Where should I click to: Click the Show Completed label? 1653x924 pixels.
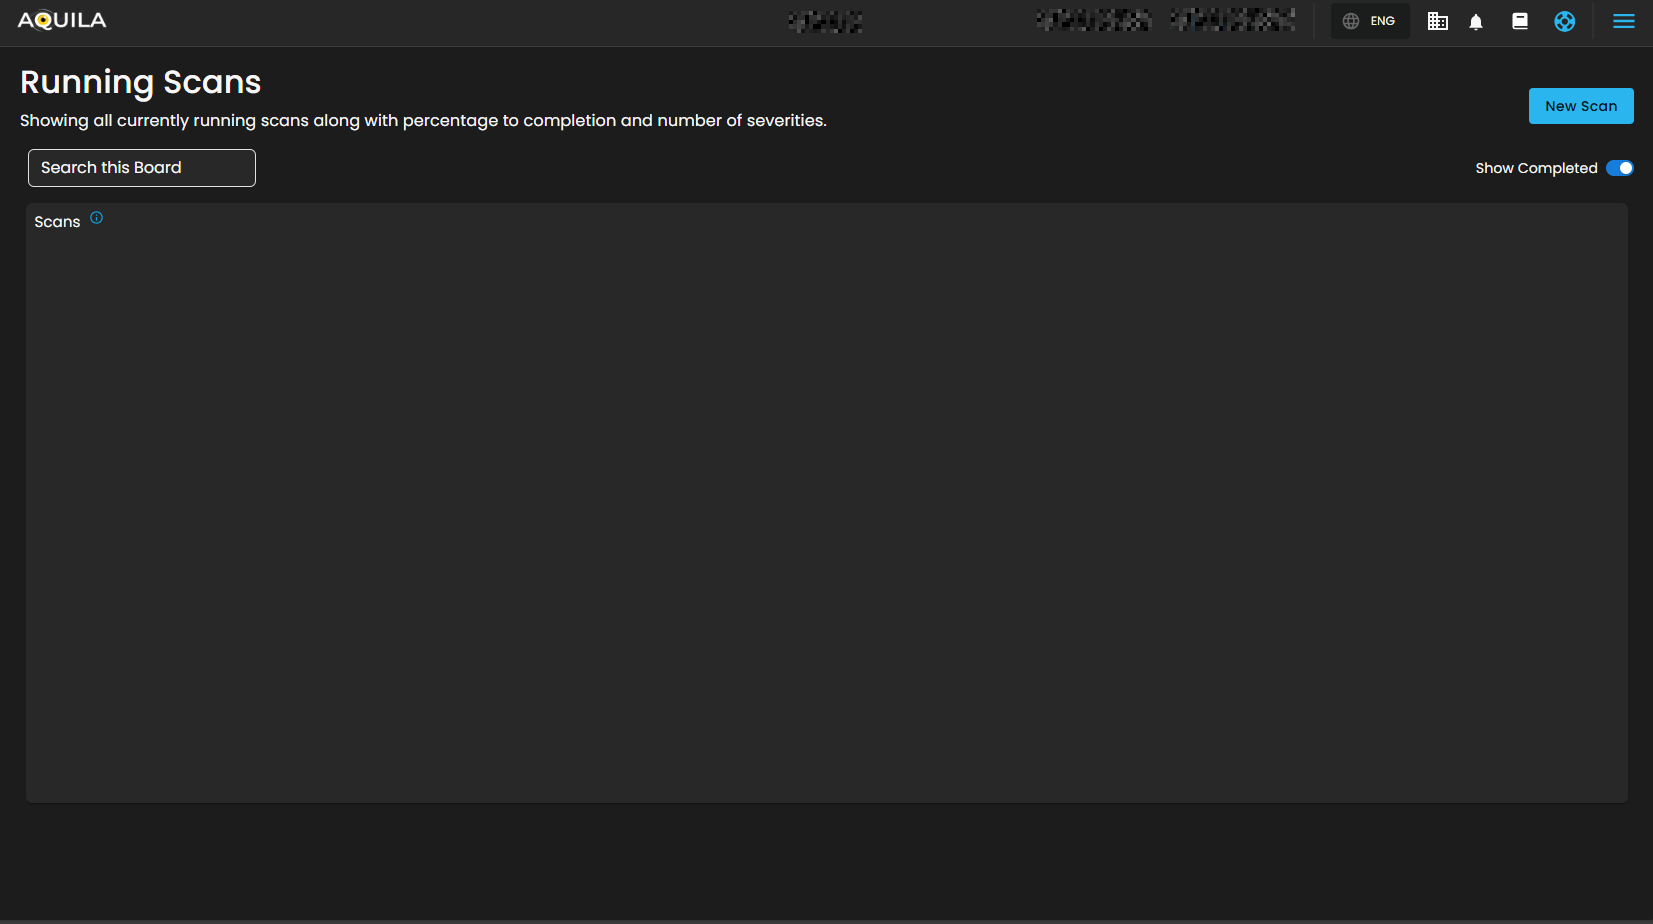tap(1536, 168)
